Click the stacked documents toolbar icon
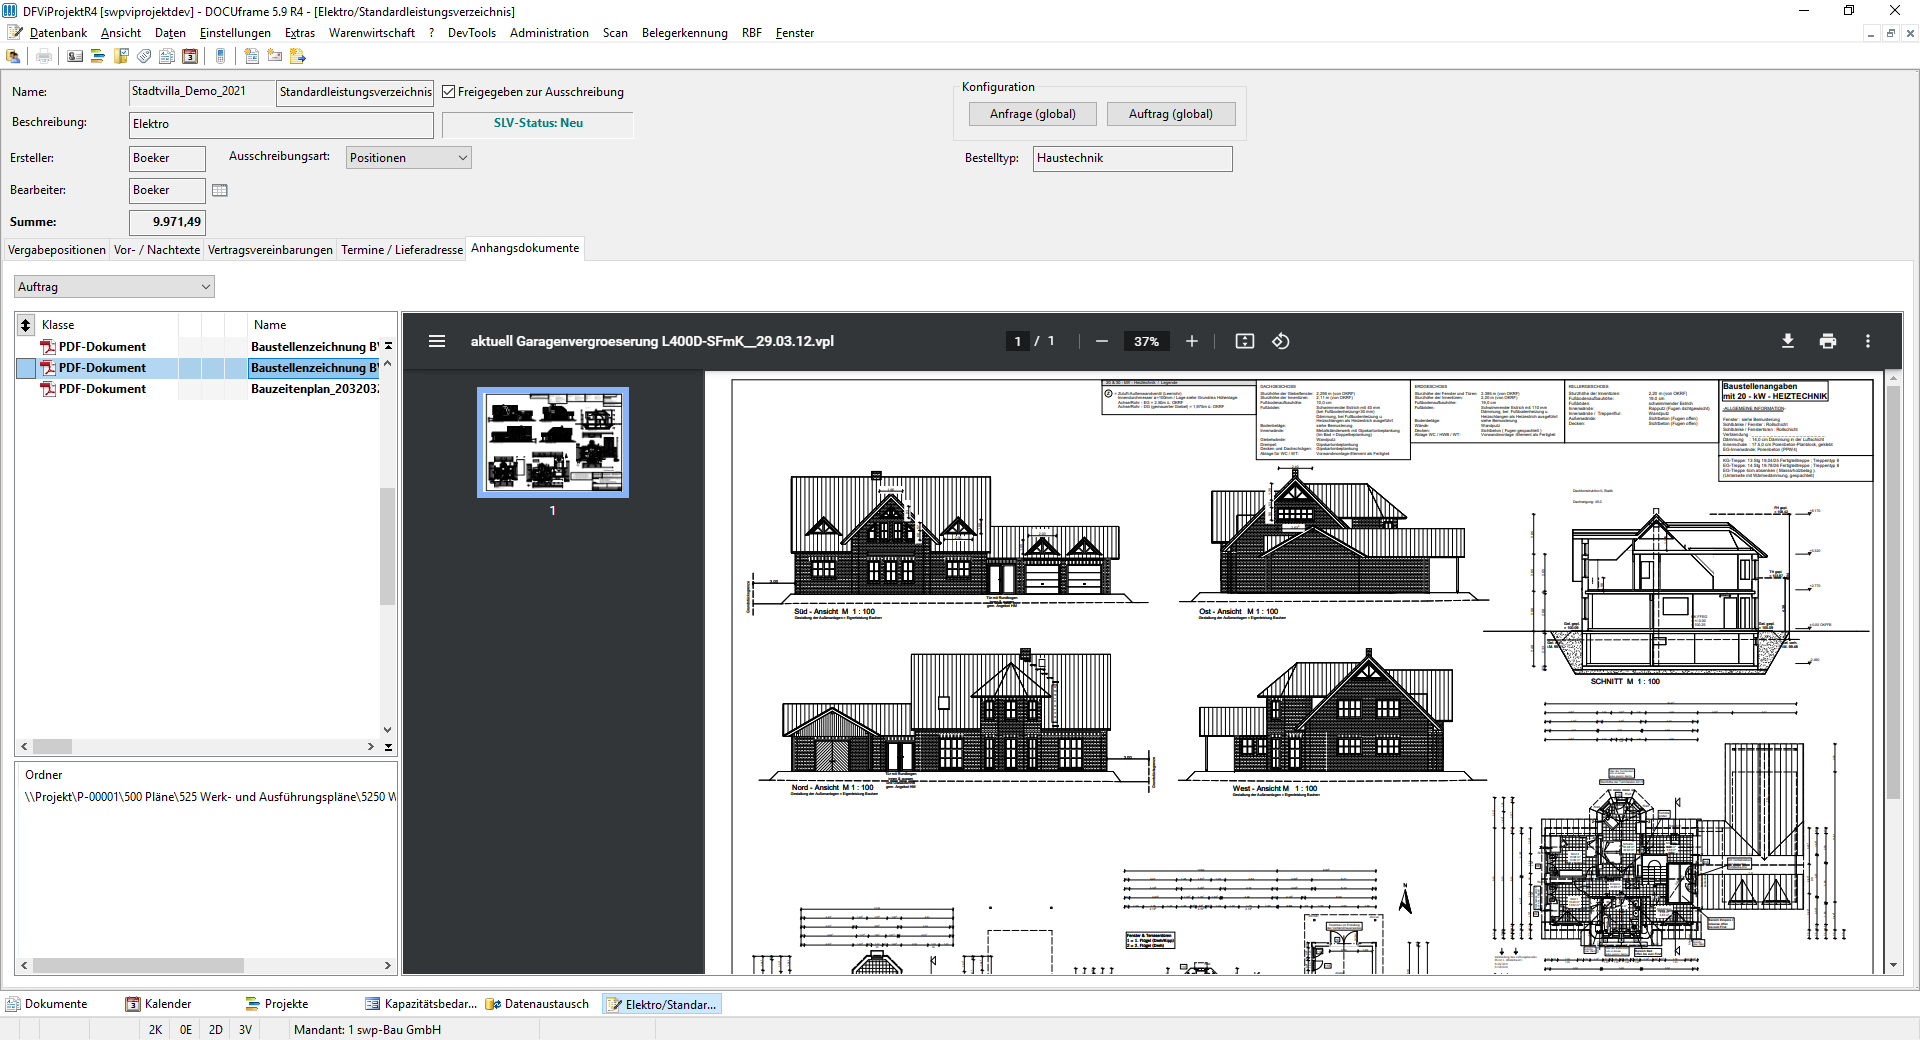1920x1040 pixels. [x=167, y=56]
